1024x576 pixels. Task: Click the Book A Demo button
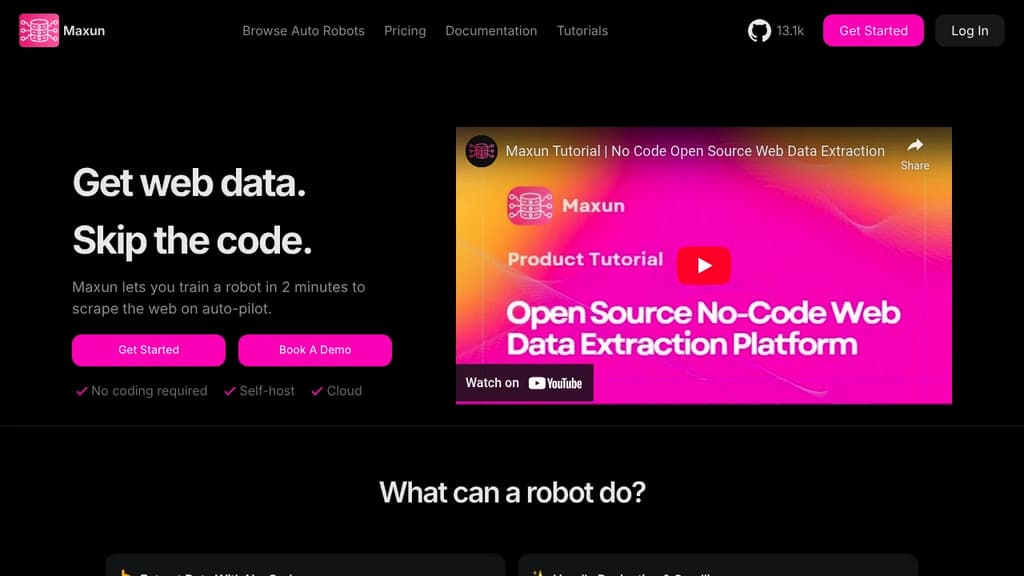coord(315,350)
